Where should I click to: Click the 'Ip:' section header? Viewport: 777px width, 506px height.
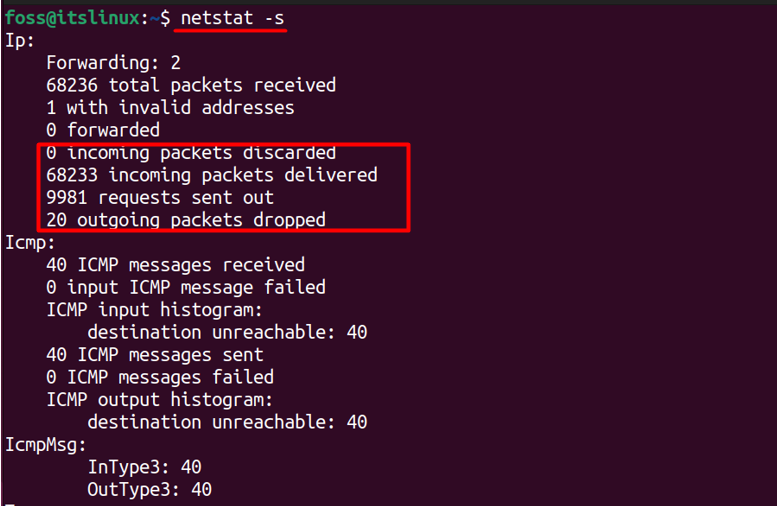20,40
